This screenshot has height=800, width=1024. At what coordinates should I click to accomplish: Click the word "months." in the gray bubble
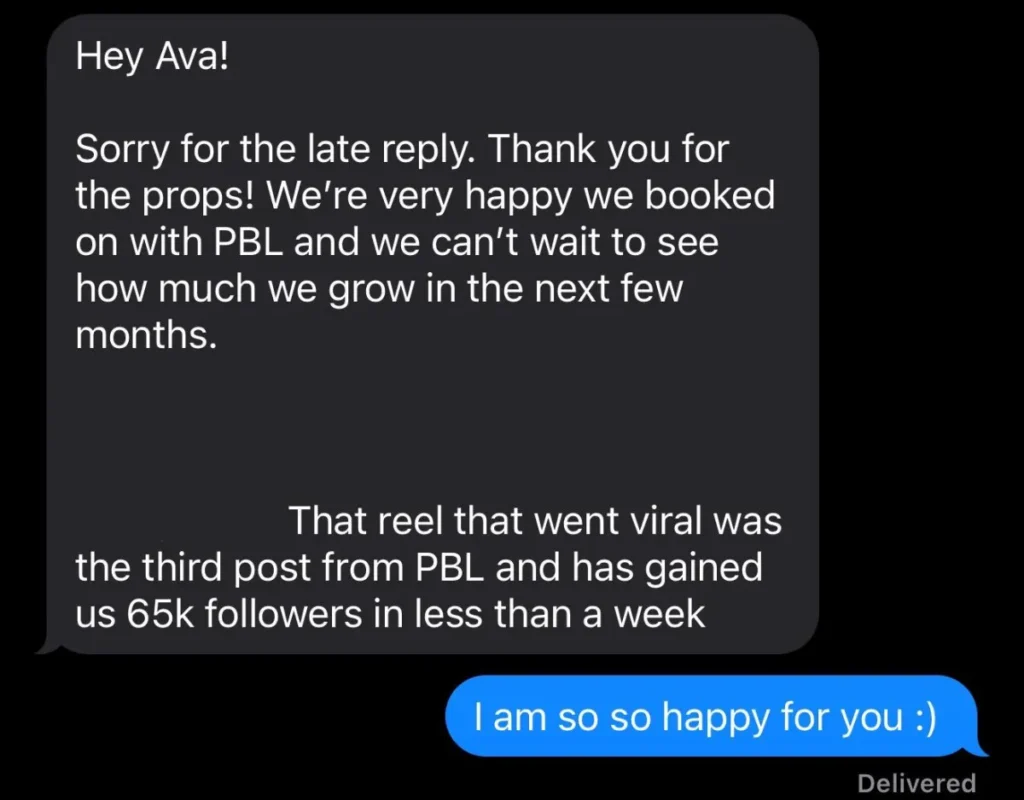click(146, 336)
